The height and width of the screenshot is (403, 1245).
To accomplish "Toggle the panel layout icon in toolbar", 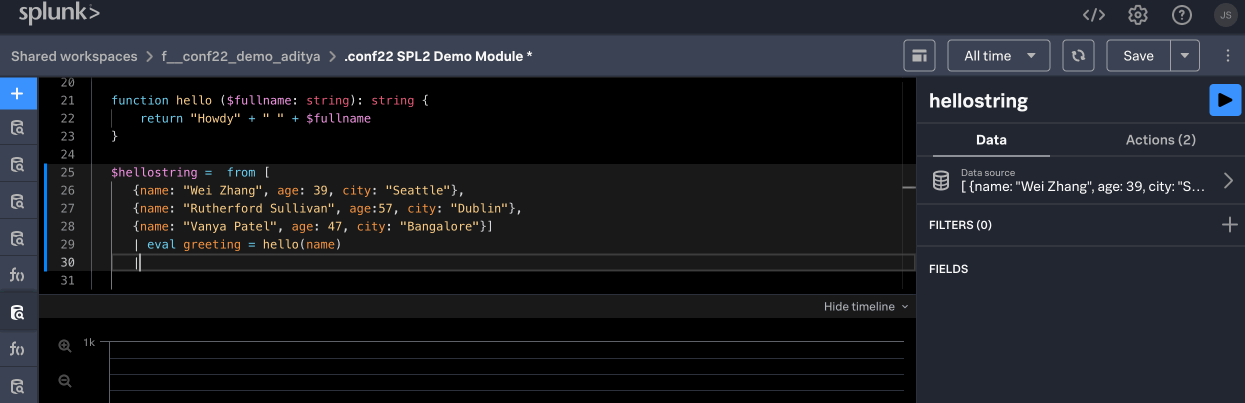I will coord(919,56).
